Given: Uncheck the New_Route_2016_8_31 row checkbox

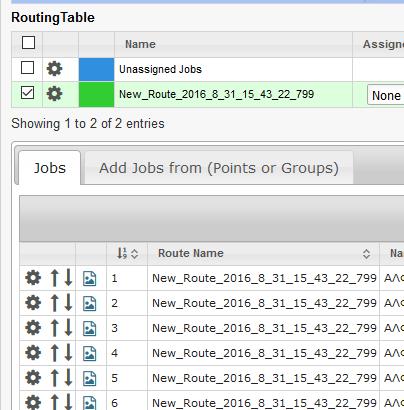Looking at the screenshot, I should pyautogui.click(x=27, y=92).
